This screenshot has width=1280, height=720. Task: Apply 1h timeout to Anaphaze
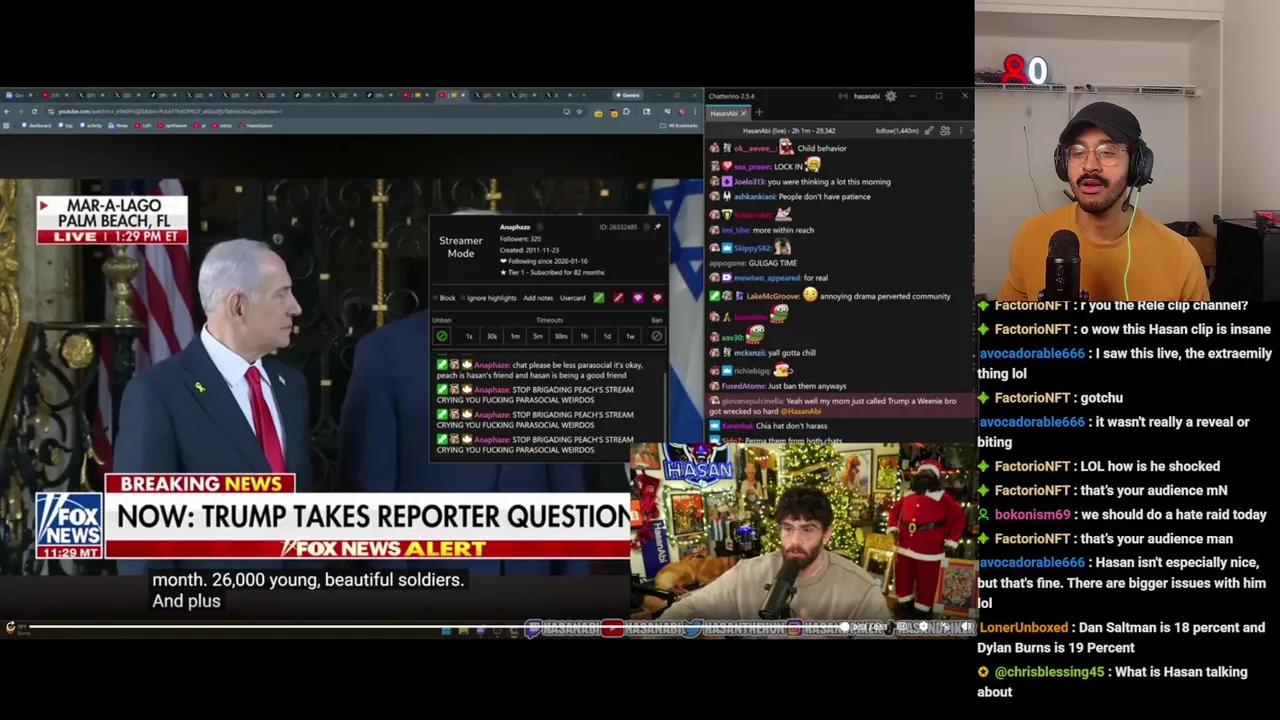[x=584, y=336]
